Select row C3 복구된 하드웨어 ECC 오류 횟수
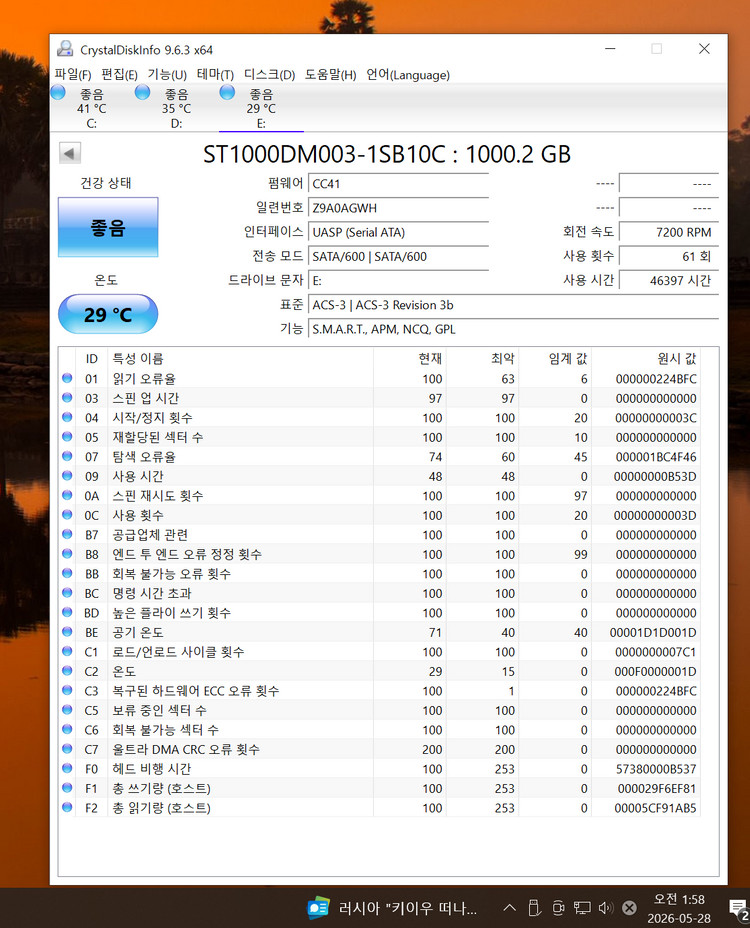Viewport: 750px width, 928px height. pos(379,691)
